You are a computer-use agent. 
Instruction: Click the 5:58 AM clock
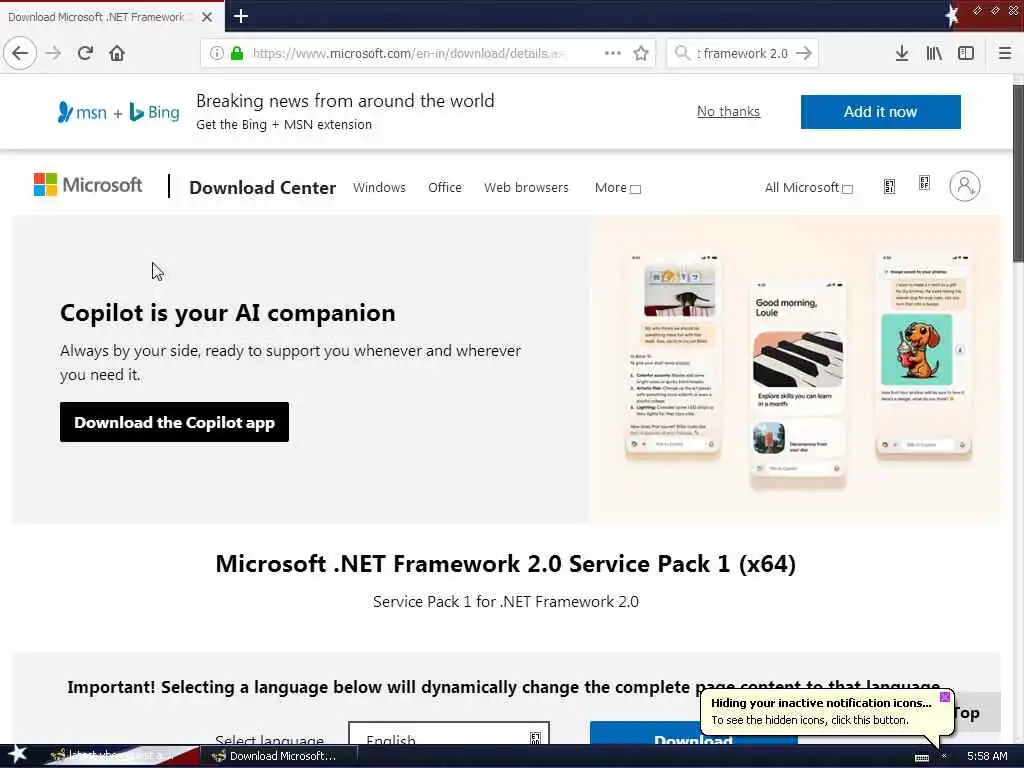click(x=987, y=756)
